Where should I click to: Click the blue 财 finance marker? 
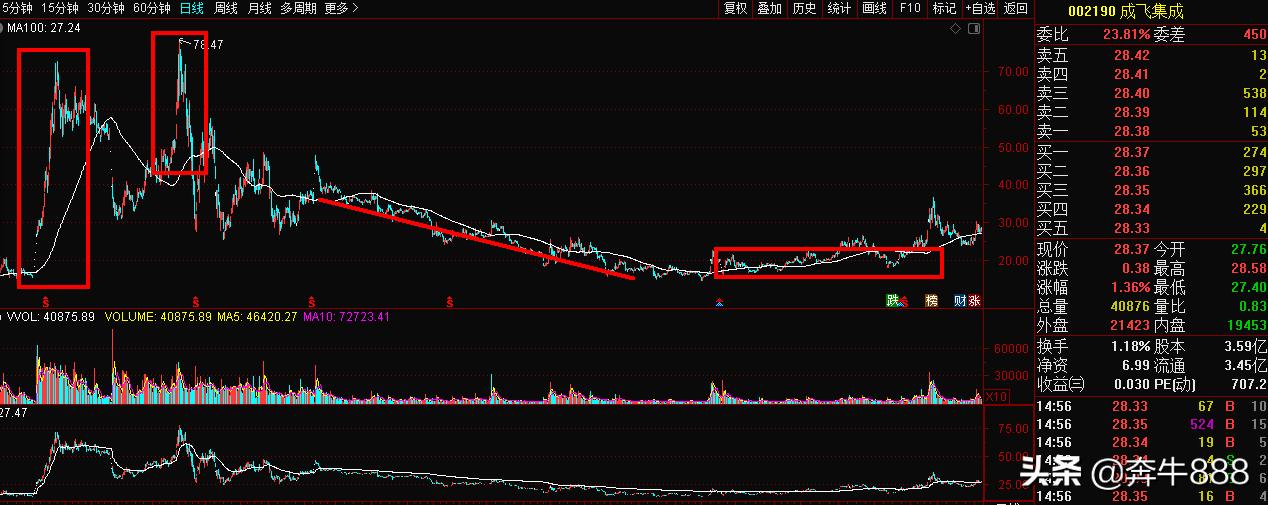click(x=960, y=300)
